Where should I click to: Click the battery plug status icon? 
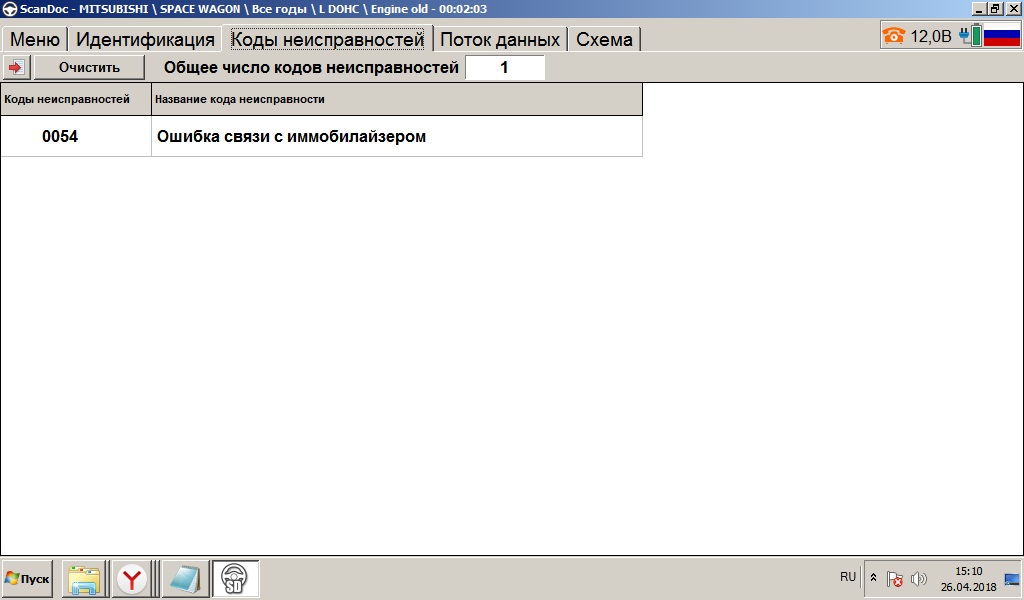[970, 35]
